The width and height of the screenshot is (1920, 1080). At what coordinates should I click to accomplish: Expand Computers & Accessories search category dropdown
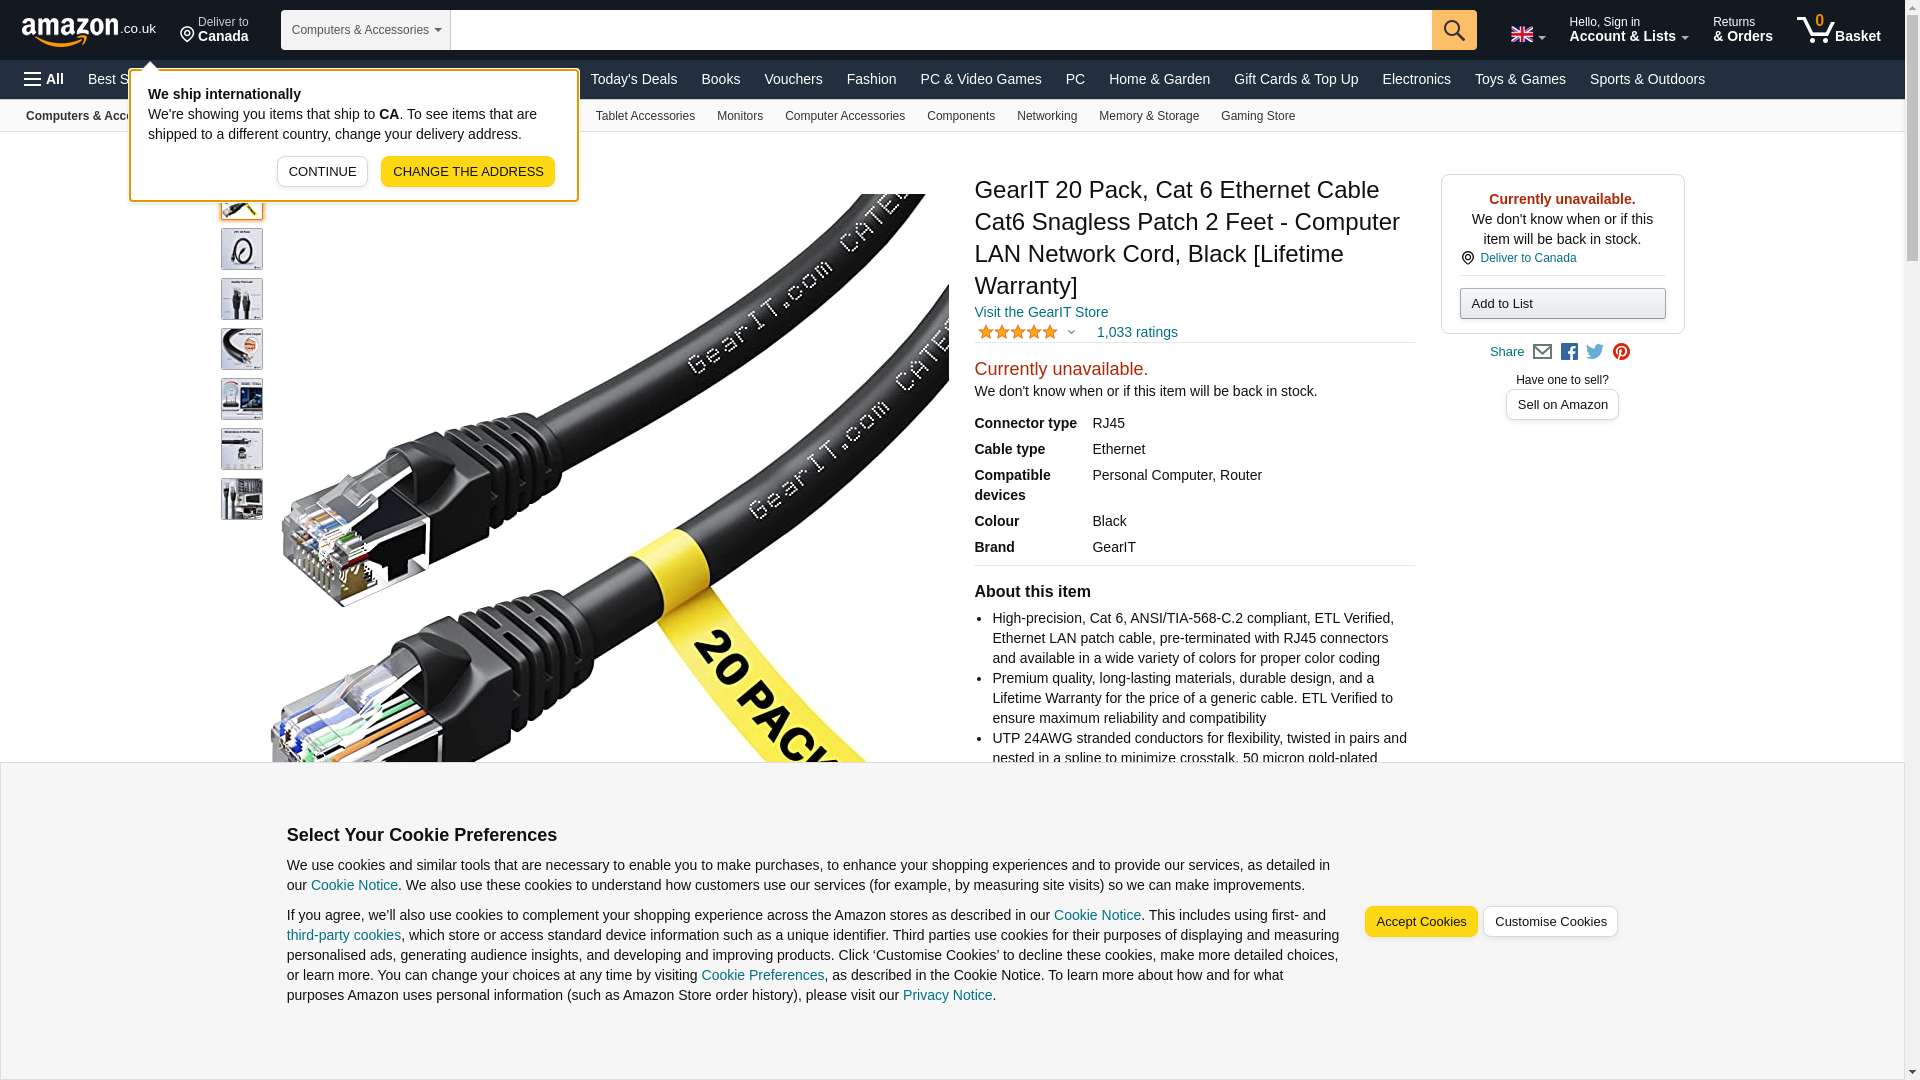click(366, 30)
